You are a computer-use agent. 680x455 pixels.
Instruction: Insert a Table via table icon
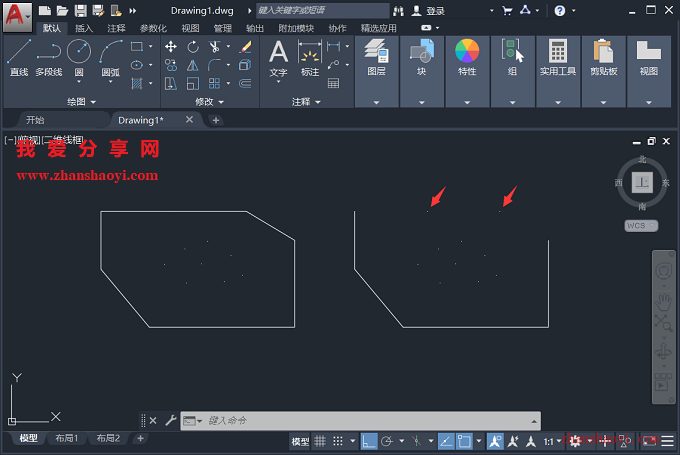point(333,83)
